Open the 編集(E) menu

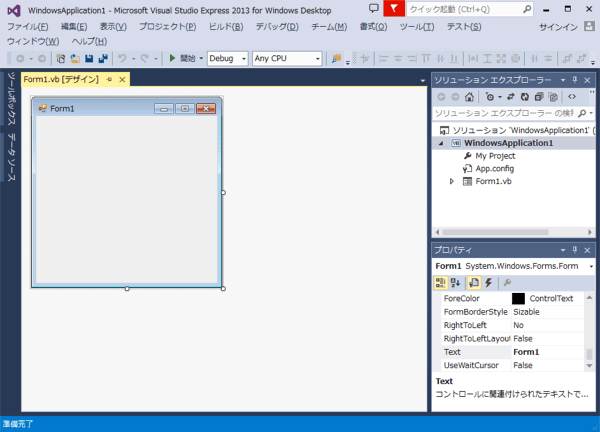pyautogui.click(x=74, y=26)
